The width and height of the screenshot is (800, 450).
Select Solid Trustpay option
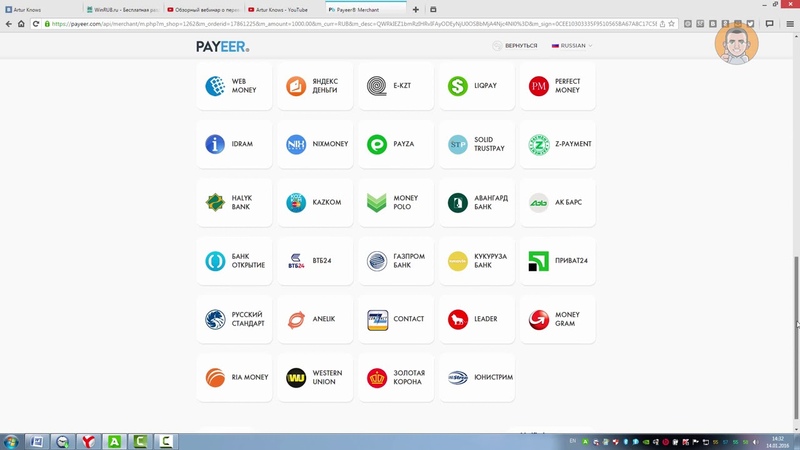click(477, 144)
